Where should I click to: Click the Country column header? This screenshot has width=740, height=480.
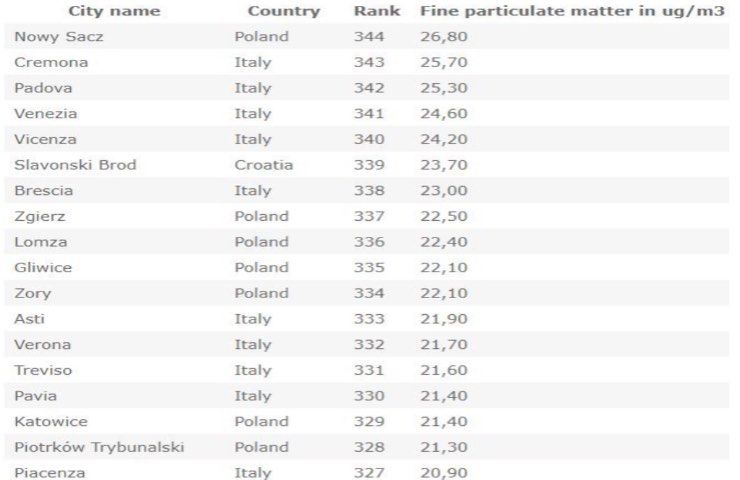click(x=284, y=11)
